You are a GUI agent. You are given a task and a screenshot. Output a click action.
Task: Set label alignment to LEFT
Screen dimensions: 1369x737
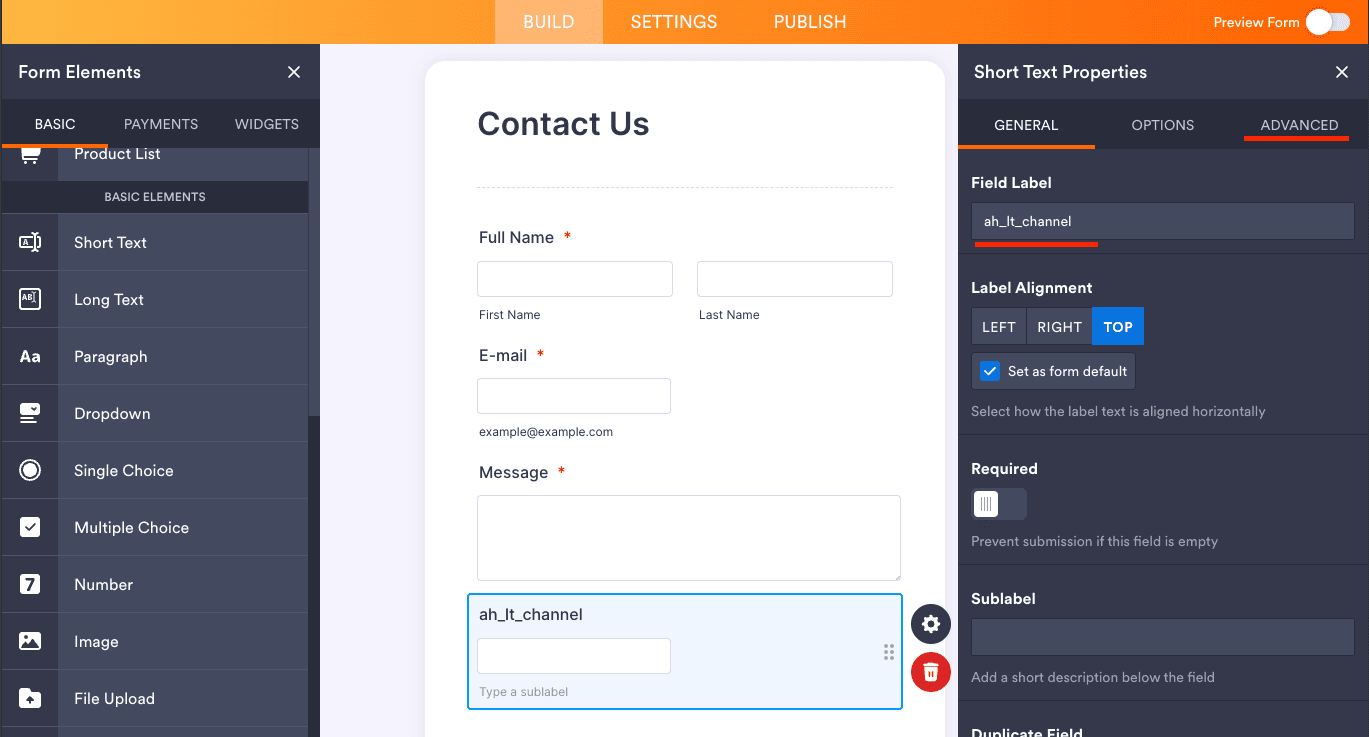pos(998,327)
